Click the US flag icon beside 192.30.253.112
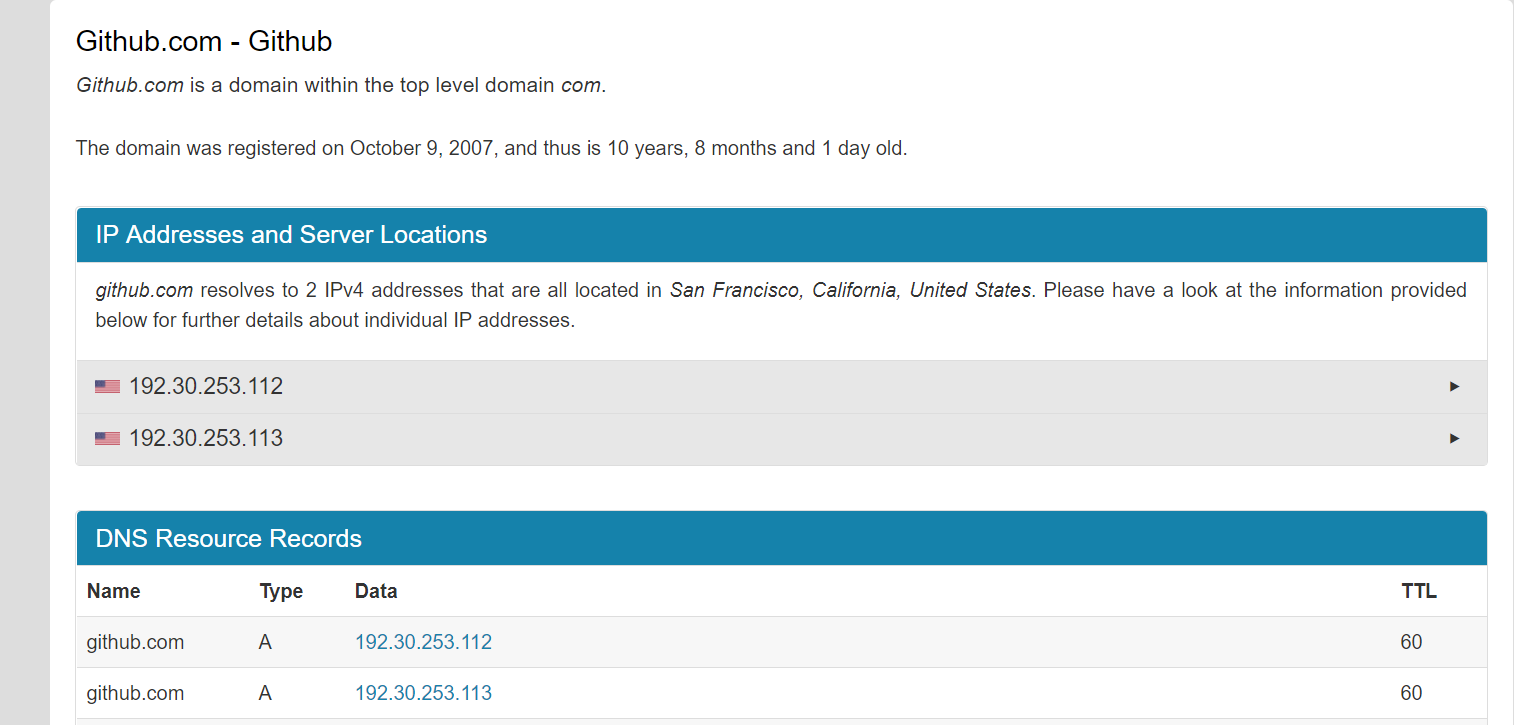This screenshot has height=725, width=1514. [107, 386]
